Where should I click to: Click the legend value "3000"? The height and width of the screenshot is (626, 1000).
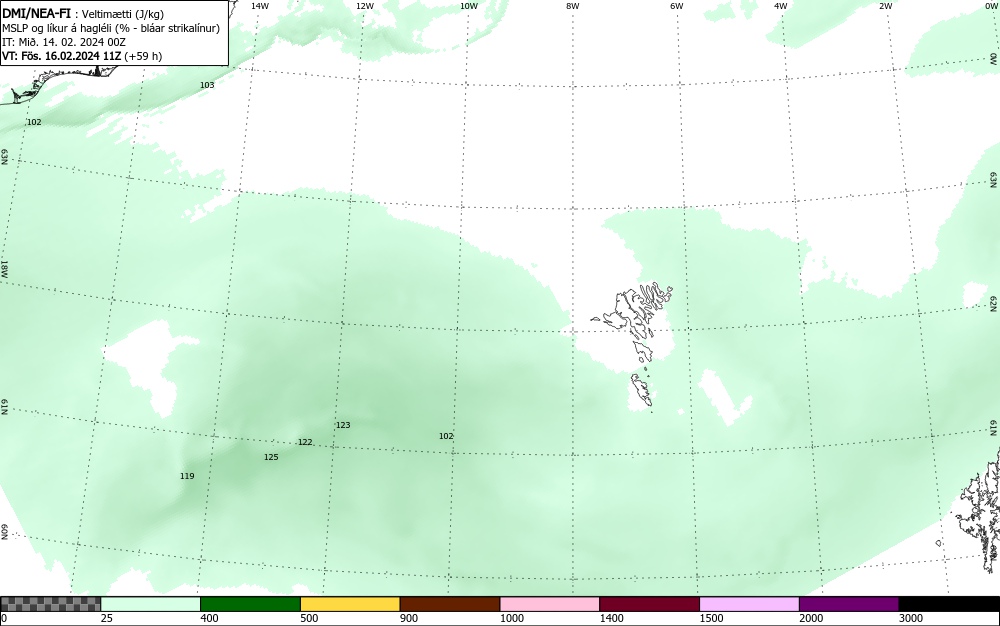click(911, 618)
